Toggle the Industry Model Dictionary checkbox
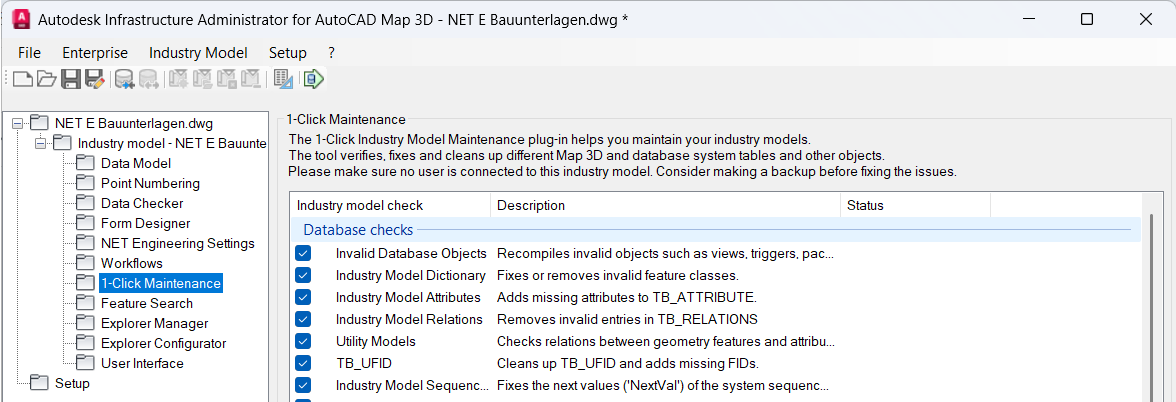This screenshot has width=1176, height=402. (304, 275)
